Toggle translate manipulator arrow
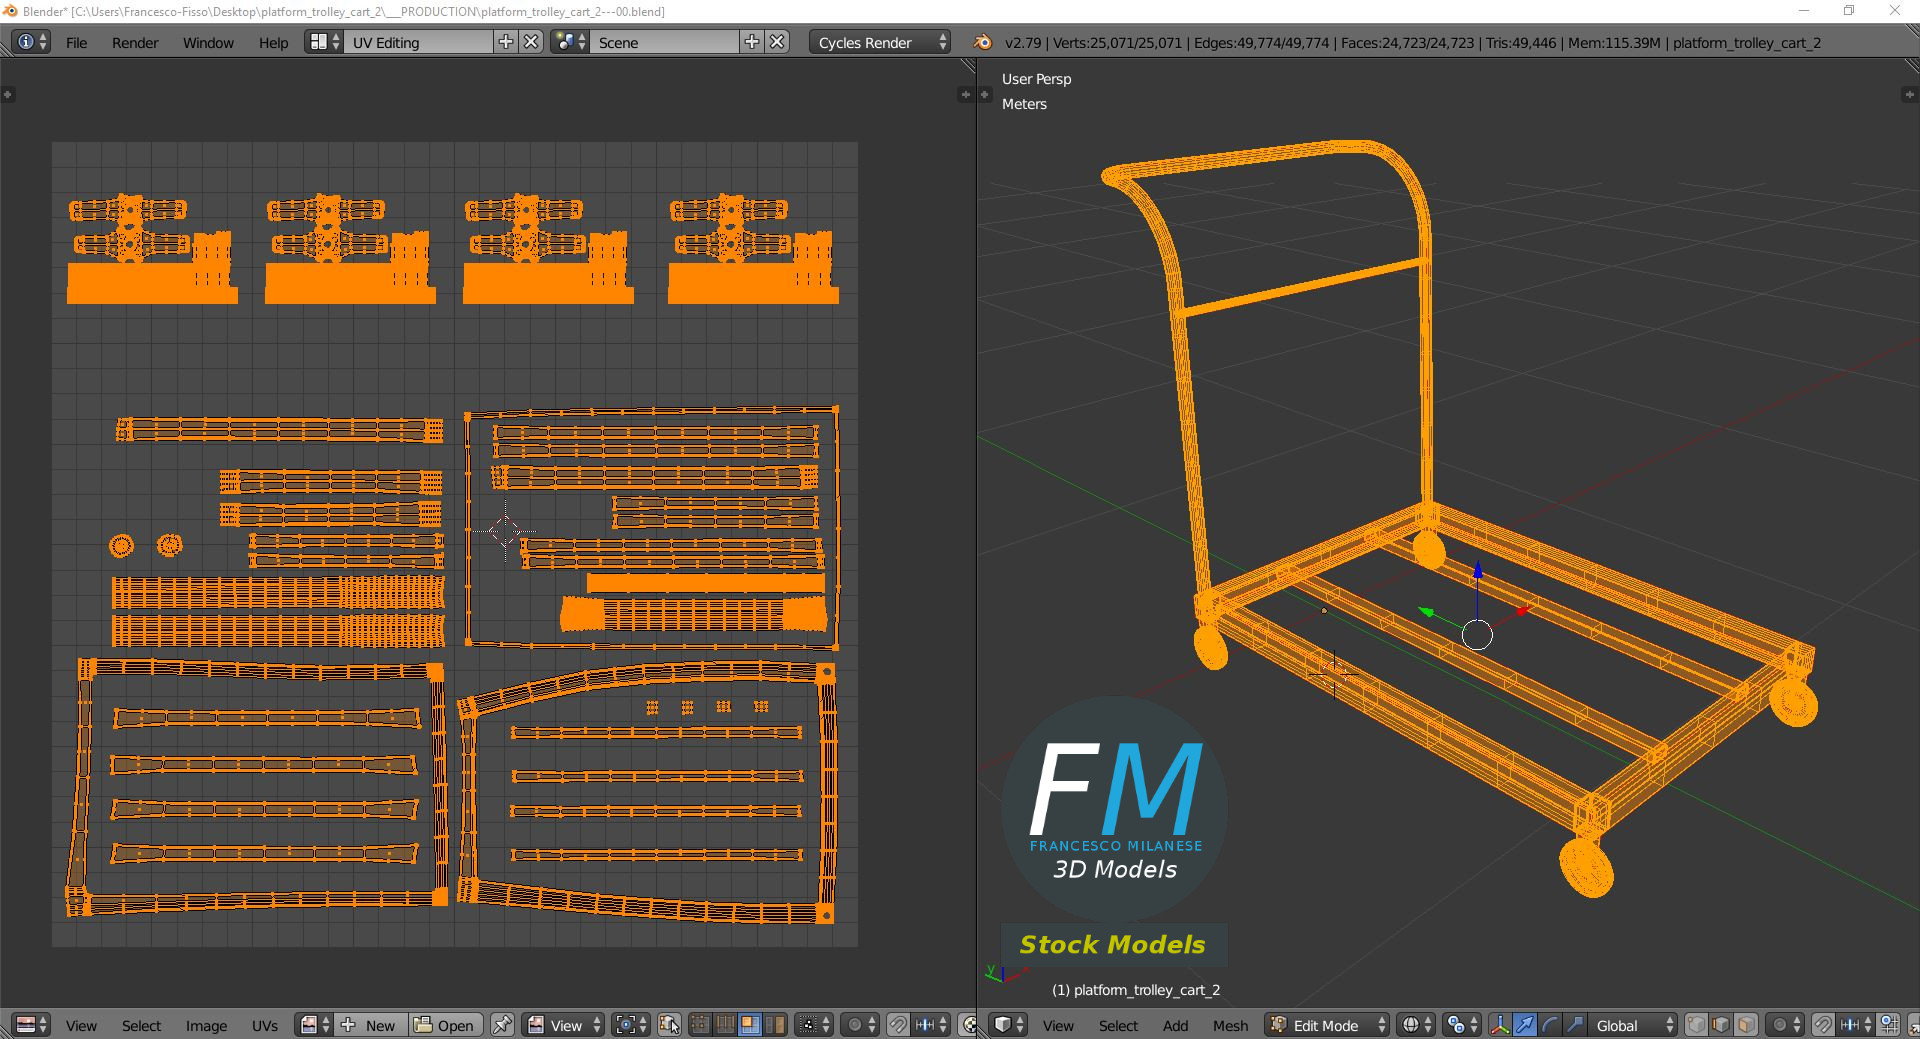1920x1039 pixels. [1525, 1025]
